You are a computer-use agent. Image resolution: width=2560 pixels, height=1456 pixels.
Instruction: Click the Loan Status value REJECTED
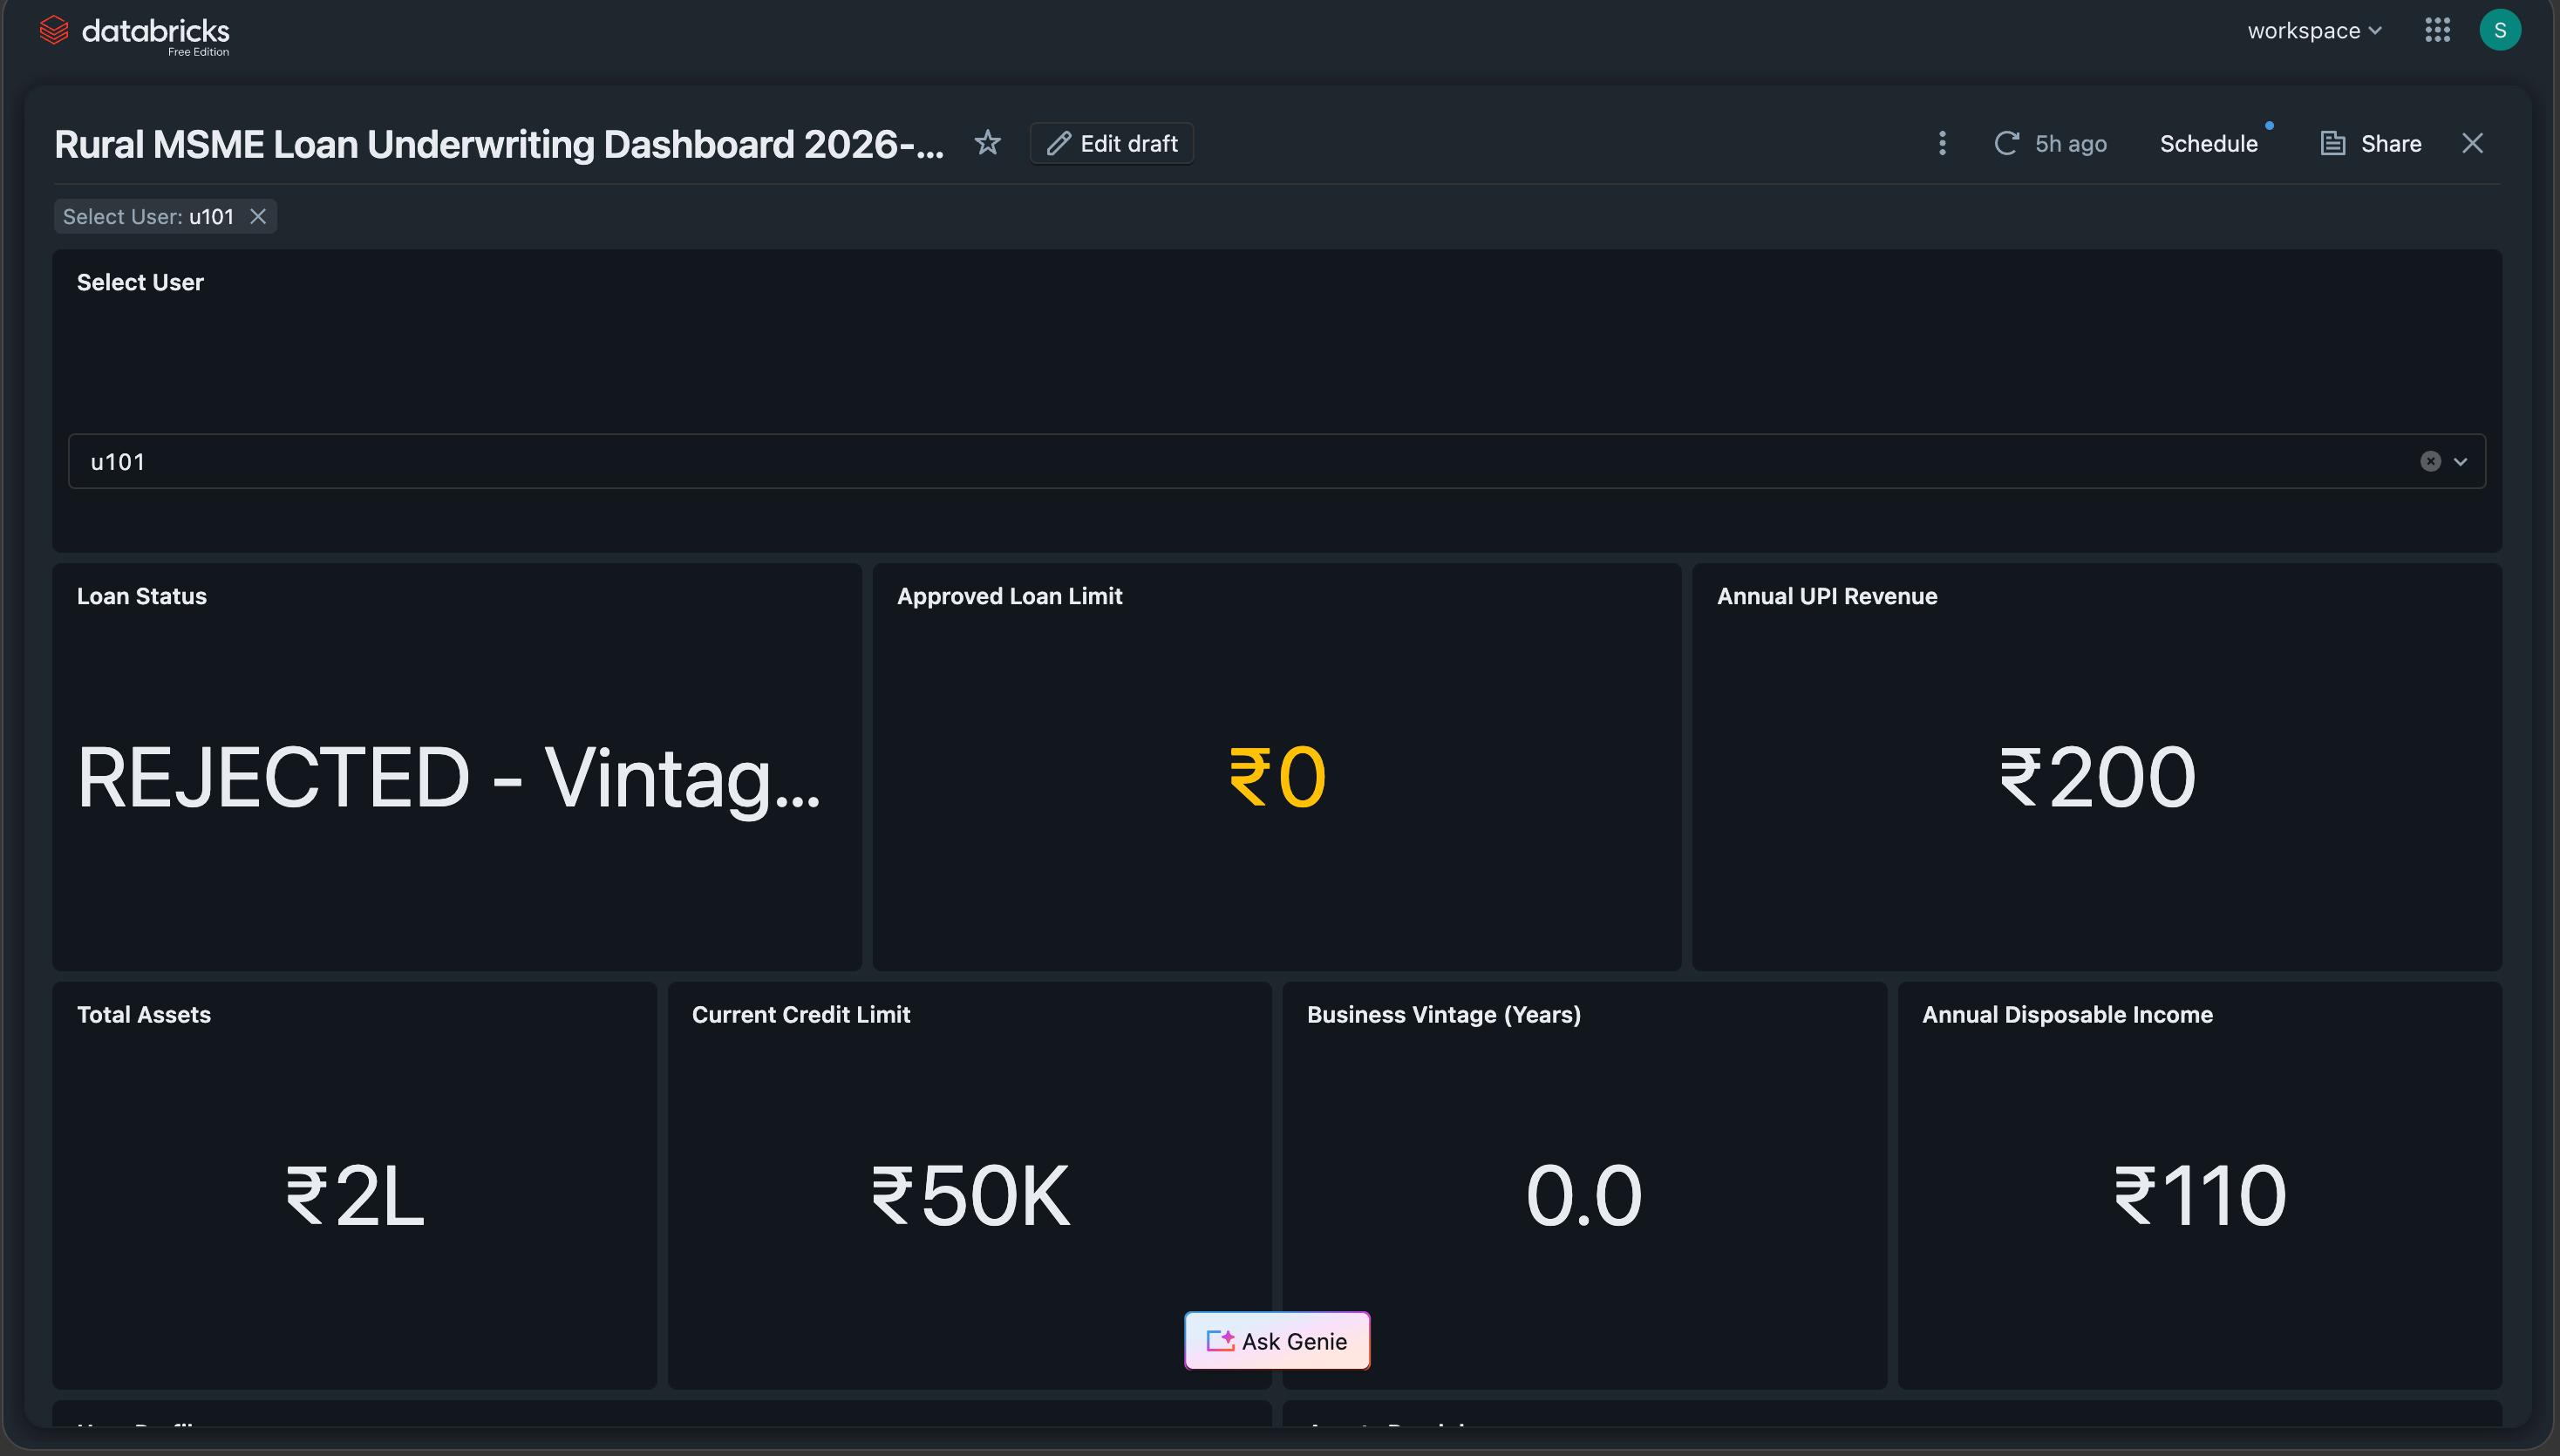tap(448, 778)
